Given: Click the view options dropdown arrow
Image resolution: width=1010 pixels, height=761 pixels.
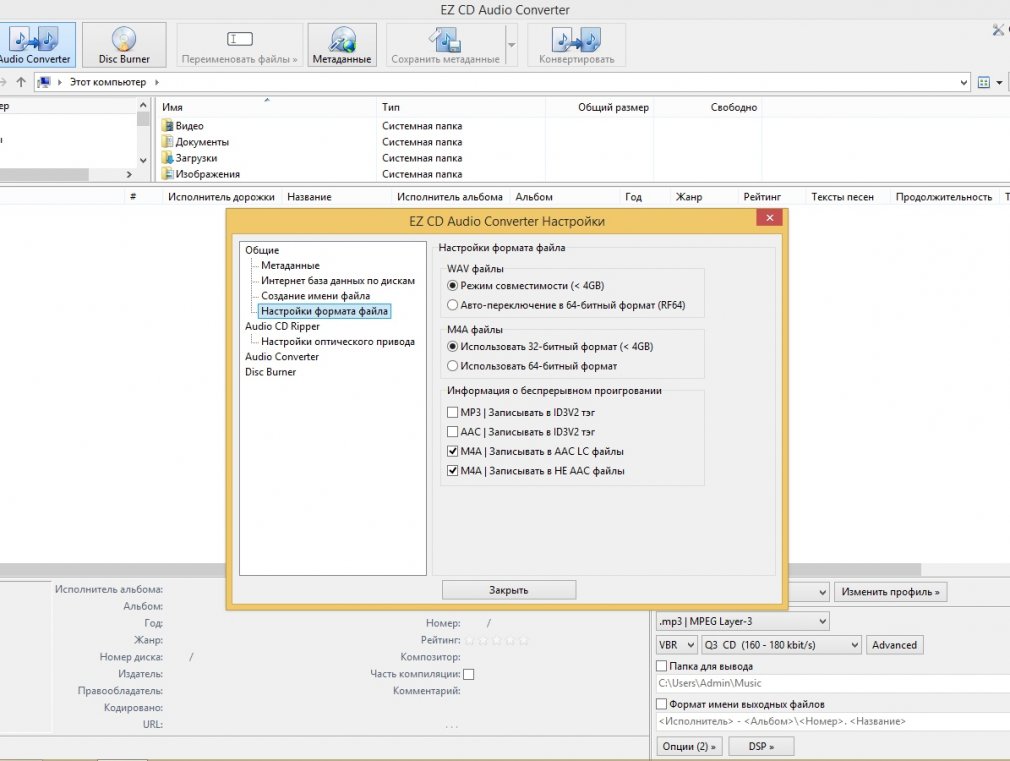Looking at the screenshot, I should click(999, 82).
